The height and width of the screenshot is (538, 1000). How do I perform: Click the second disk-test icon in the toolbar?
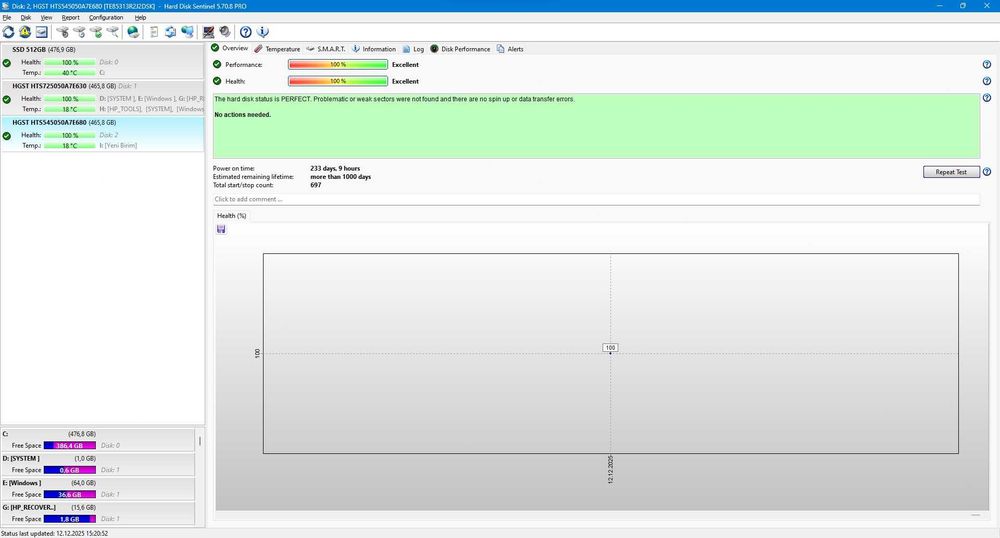[x=79, y=32]
